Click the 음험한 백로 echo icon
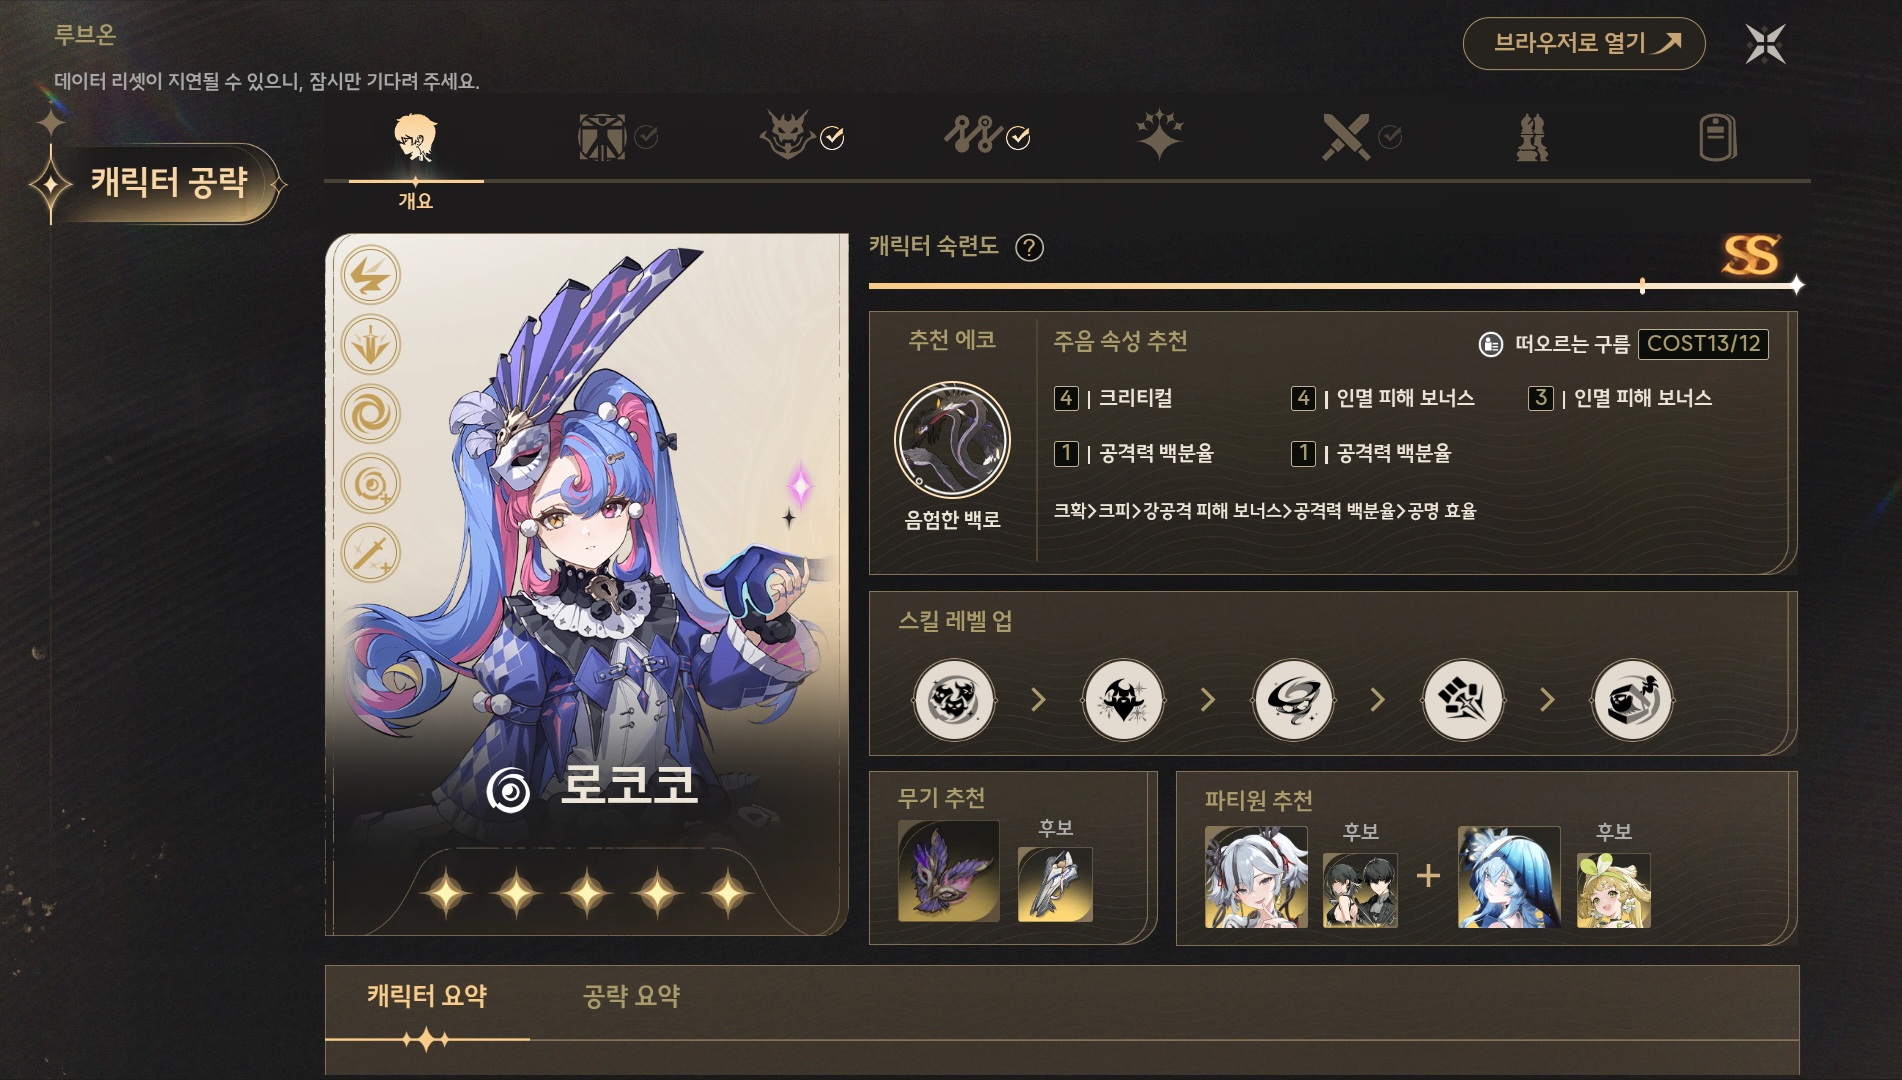This screenshot has width=1902, height=1080. [952, 440]
